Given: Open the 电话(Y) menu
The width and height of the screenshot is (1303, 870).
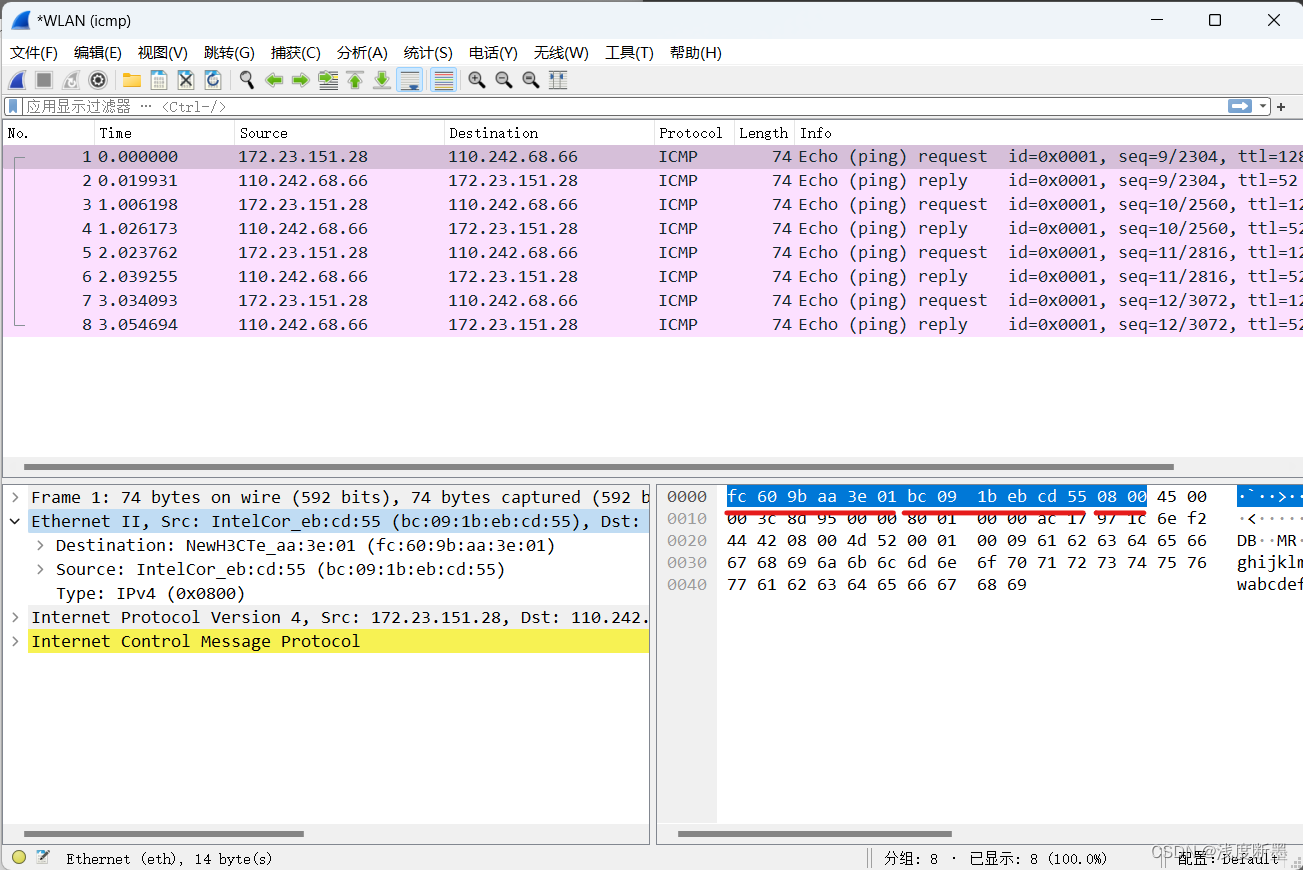Looking at the screenshot, I should [x=493, y=53].
